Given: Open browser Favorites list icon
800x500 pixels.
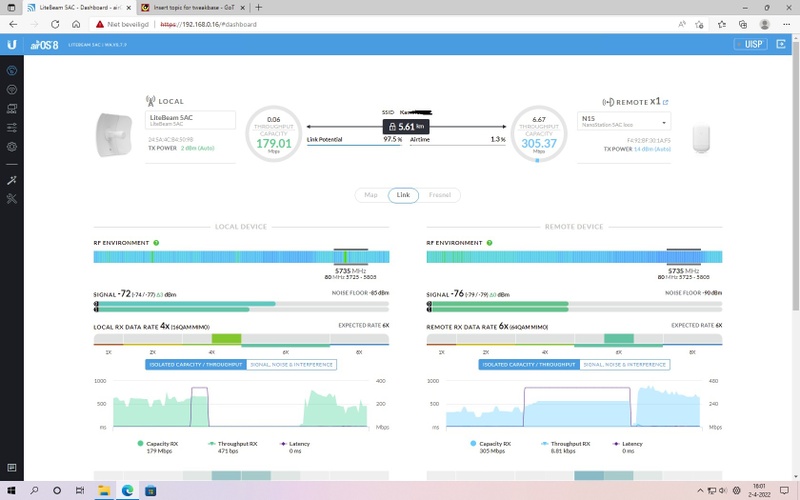Looking at the screenshot, I should coord(721,24).
